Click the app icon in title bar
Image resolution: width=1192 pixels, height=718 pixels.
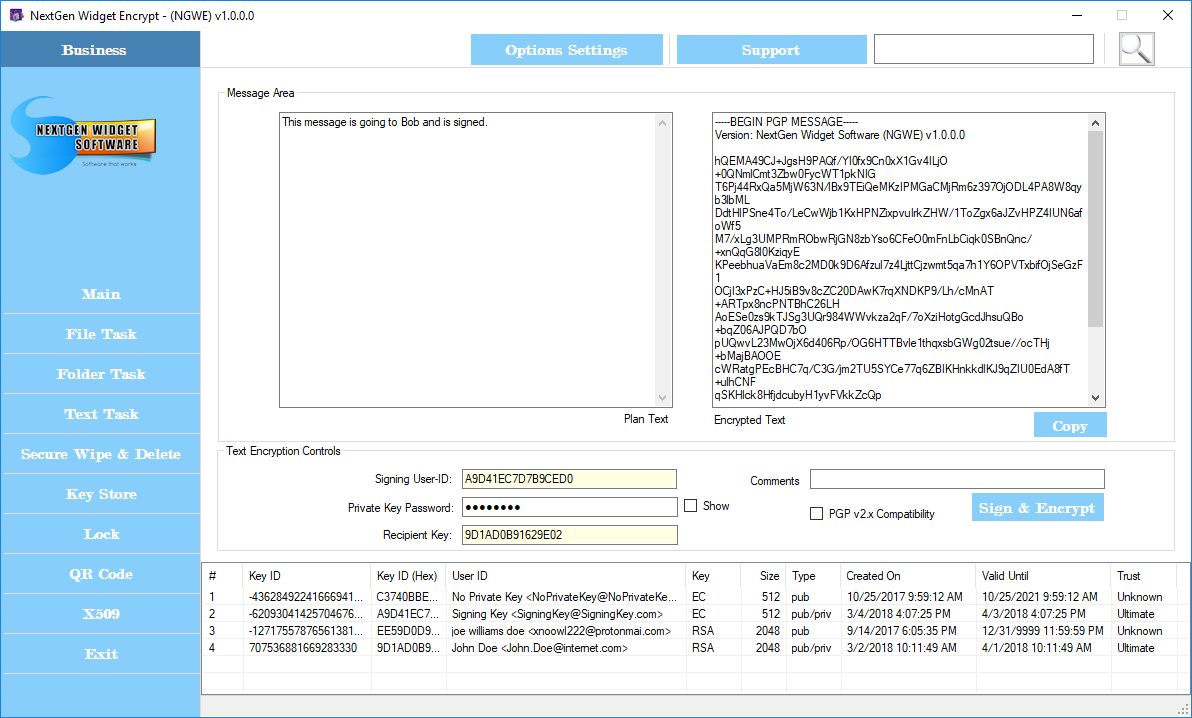(16, 15)
